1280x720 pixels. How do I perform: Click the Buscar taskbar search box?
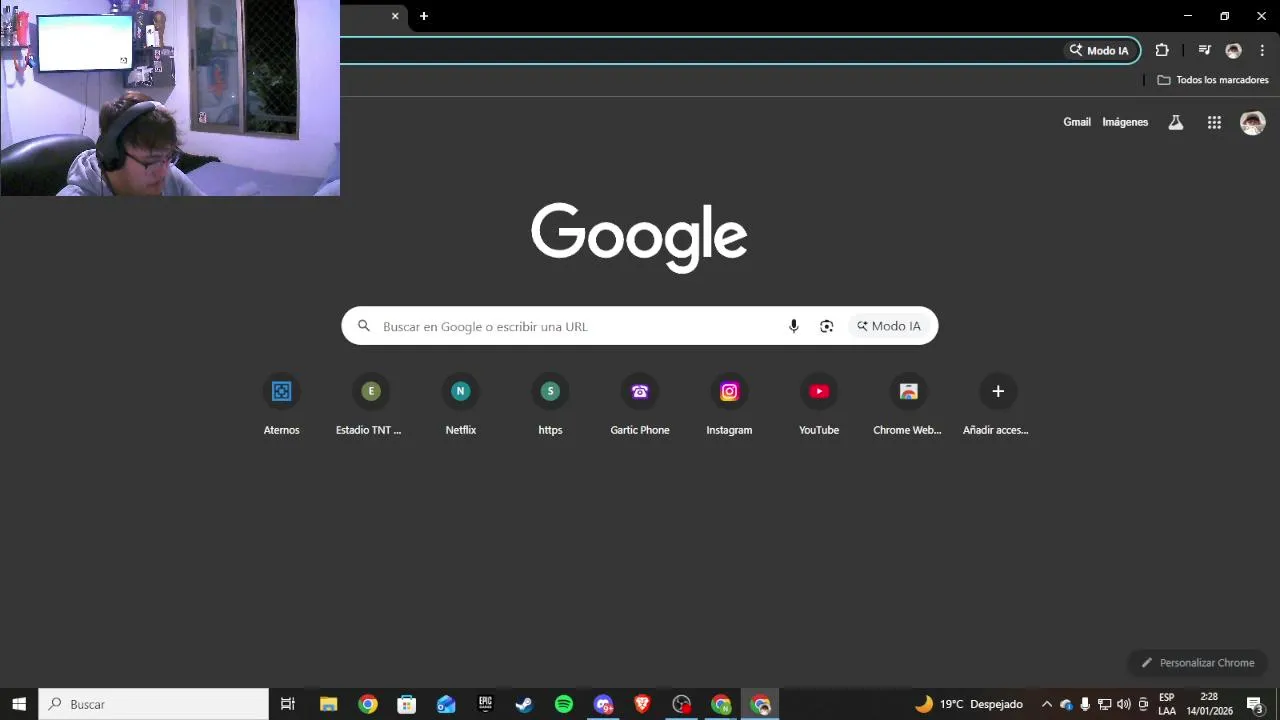point(154,704)
